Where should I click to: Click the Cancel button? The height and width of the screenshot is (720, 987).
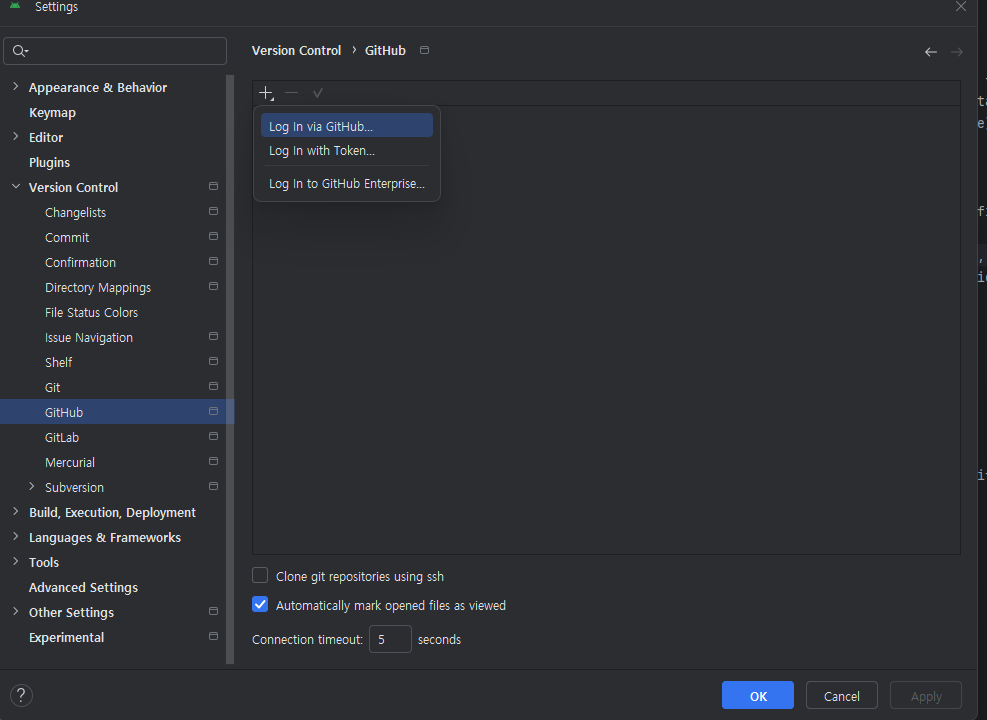[x=842, y=695]
